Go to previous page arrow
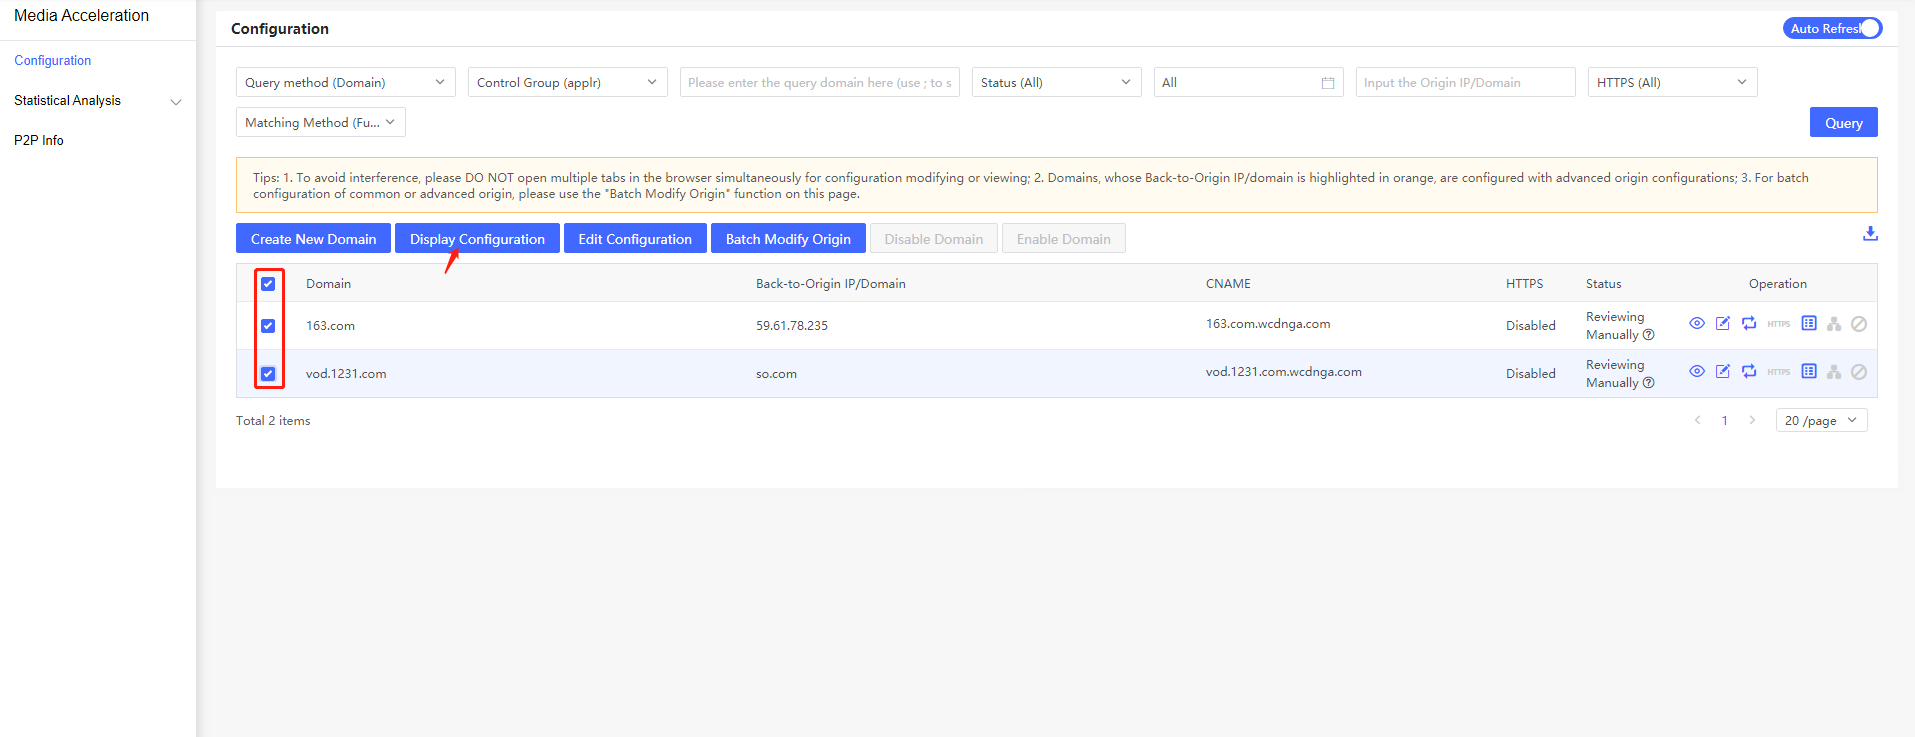The width and height of the screenshot is (1915, 737). (x=1697, y=420)
